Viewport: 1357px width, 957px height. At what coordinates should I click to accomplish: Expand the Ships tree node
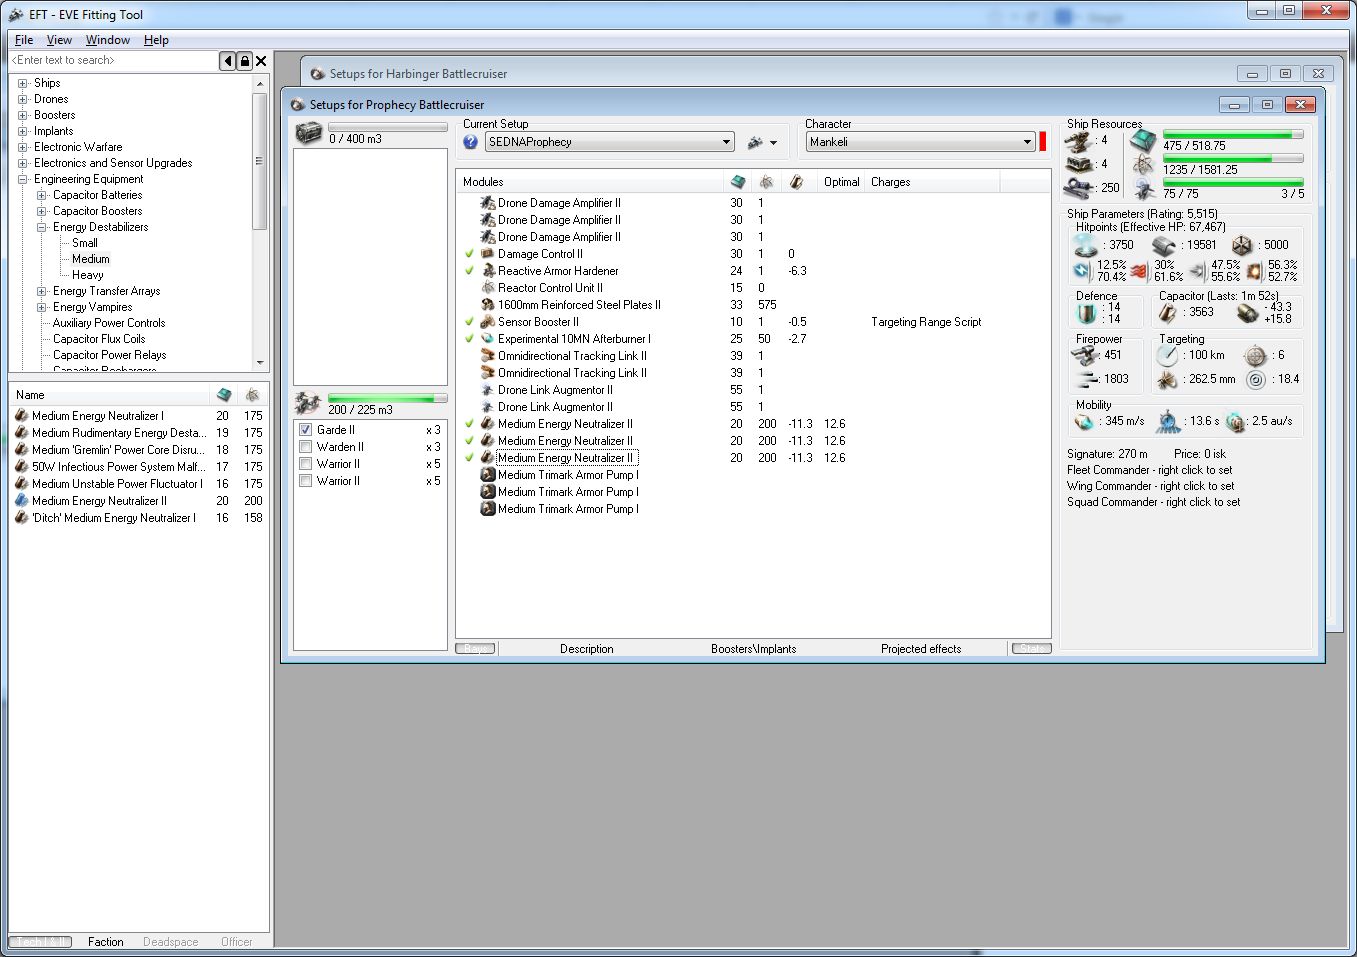click(x=23, y=83)
